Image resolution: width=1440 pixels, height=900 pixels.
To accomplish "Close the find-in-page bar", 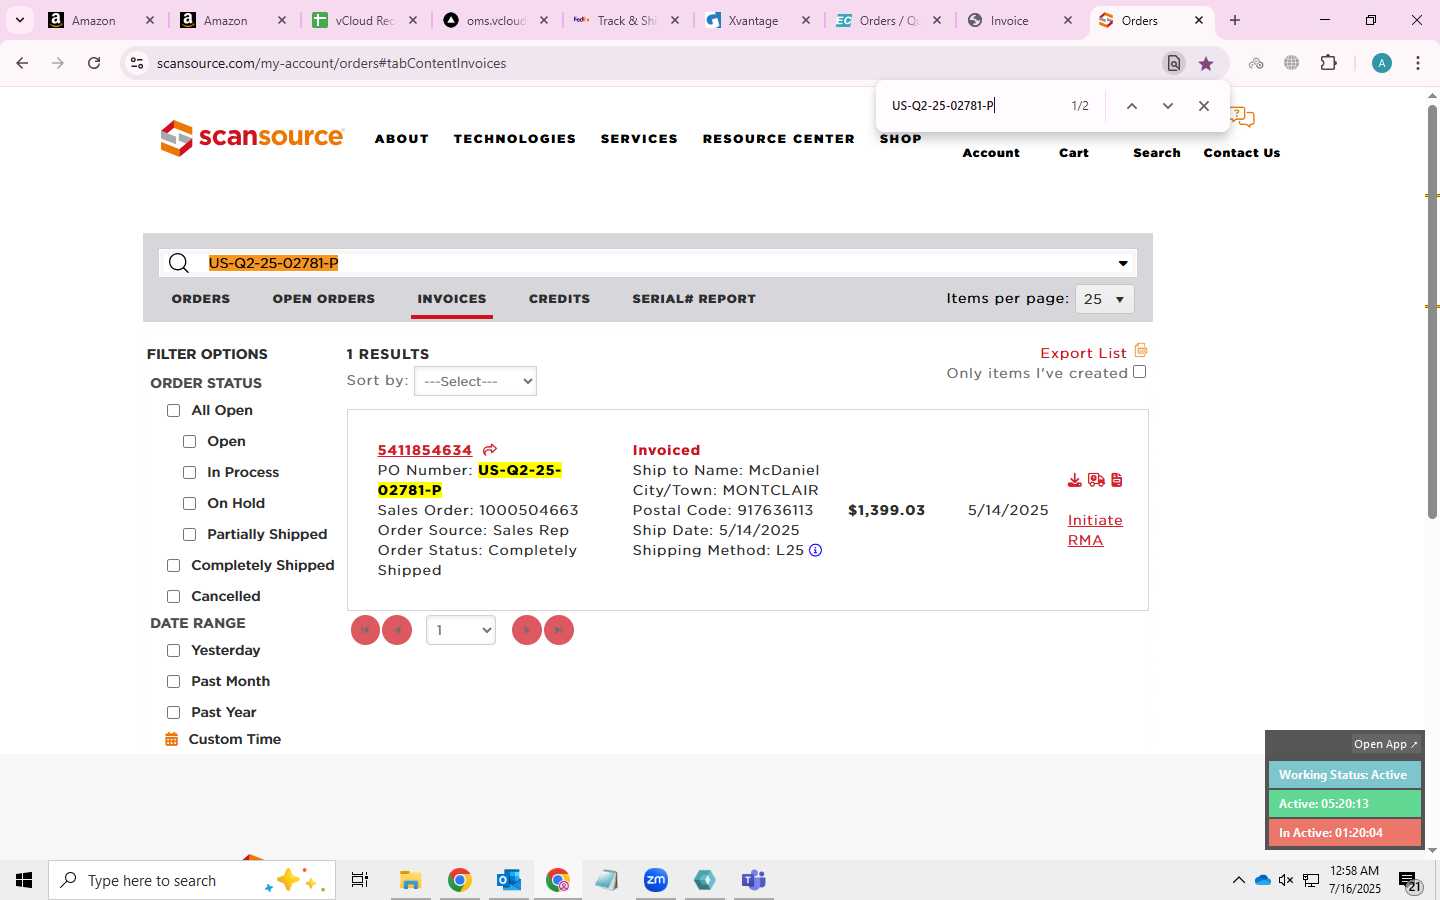I will (x=1204, y=106).
